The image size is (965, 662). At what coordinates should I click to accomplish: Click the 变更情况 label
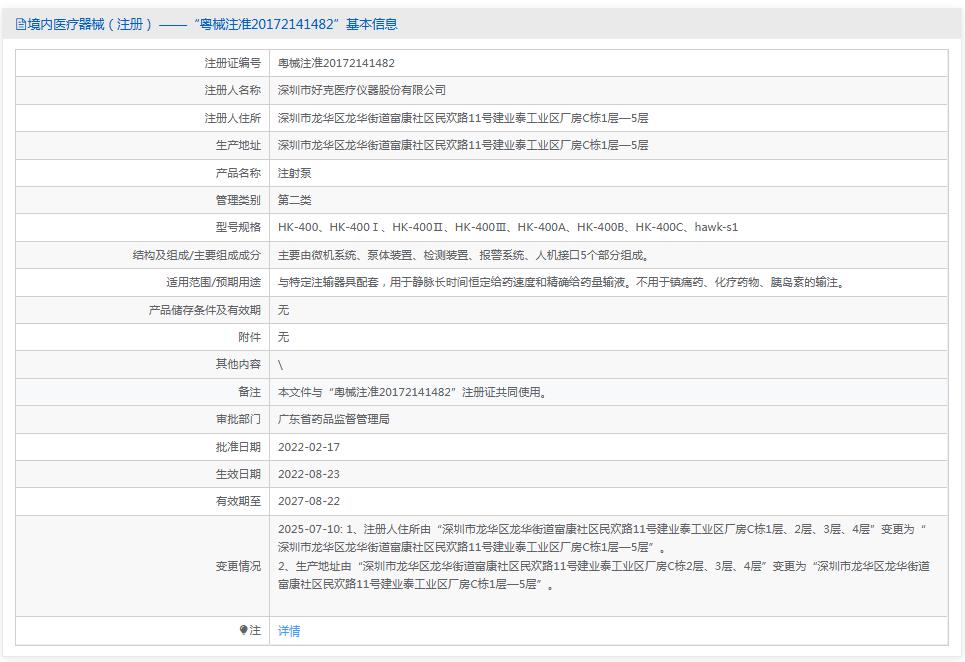pyautogui.click(x=238, y=566)
